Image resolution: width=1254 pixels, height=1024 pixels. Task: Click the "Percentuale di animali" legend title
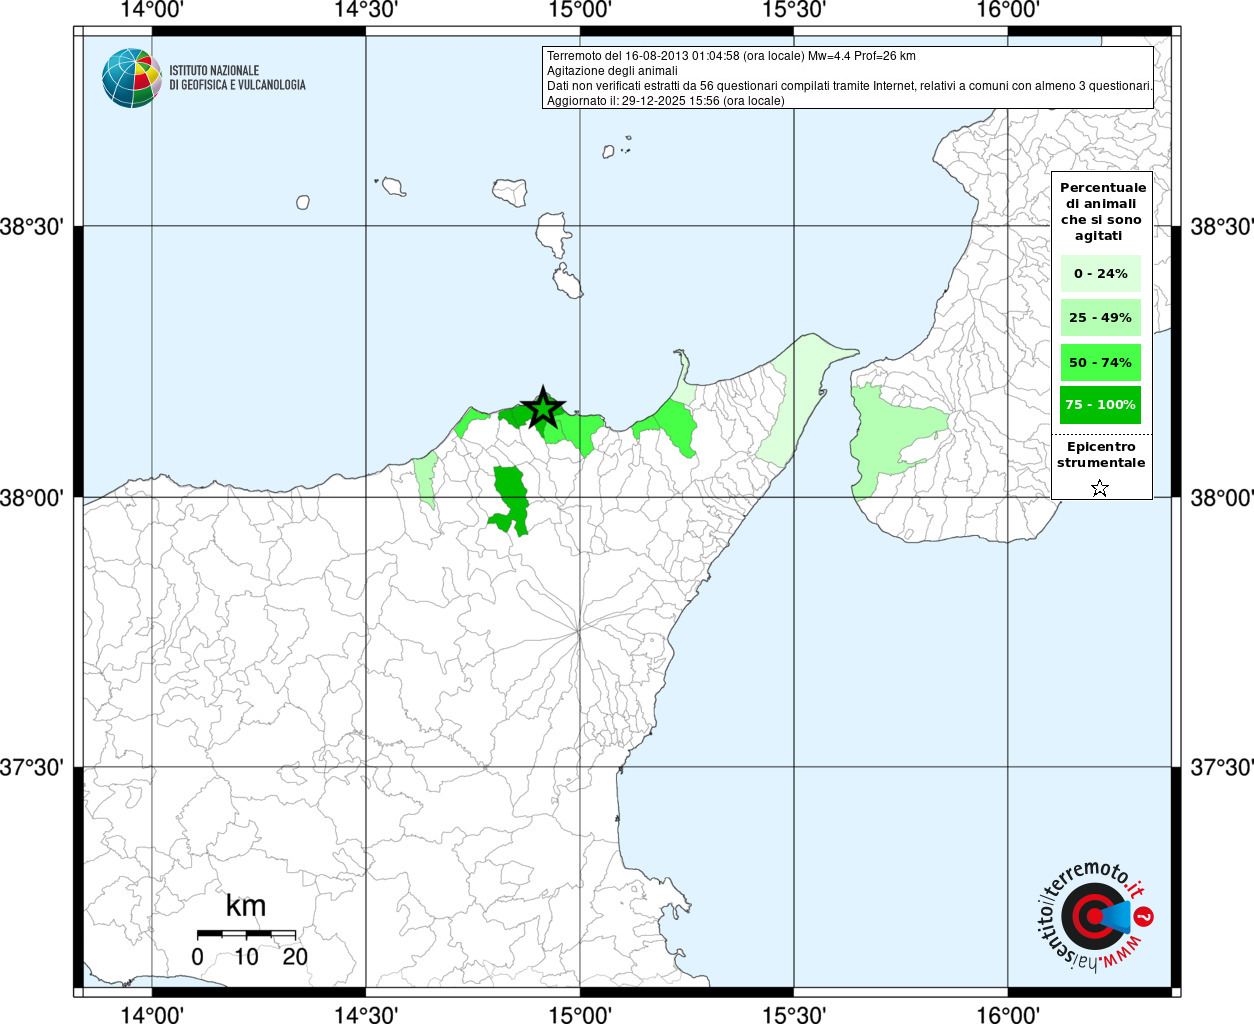pos(1101,211)
